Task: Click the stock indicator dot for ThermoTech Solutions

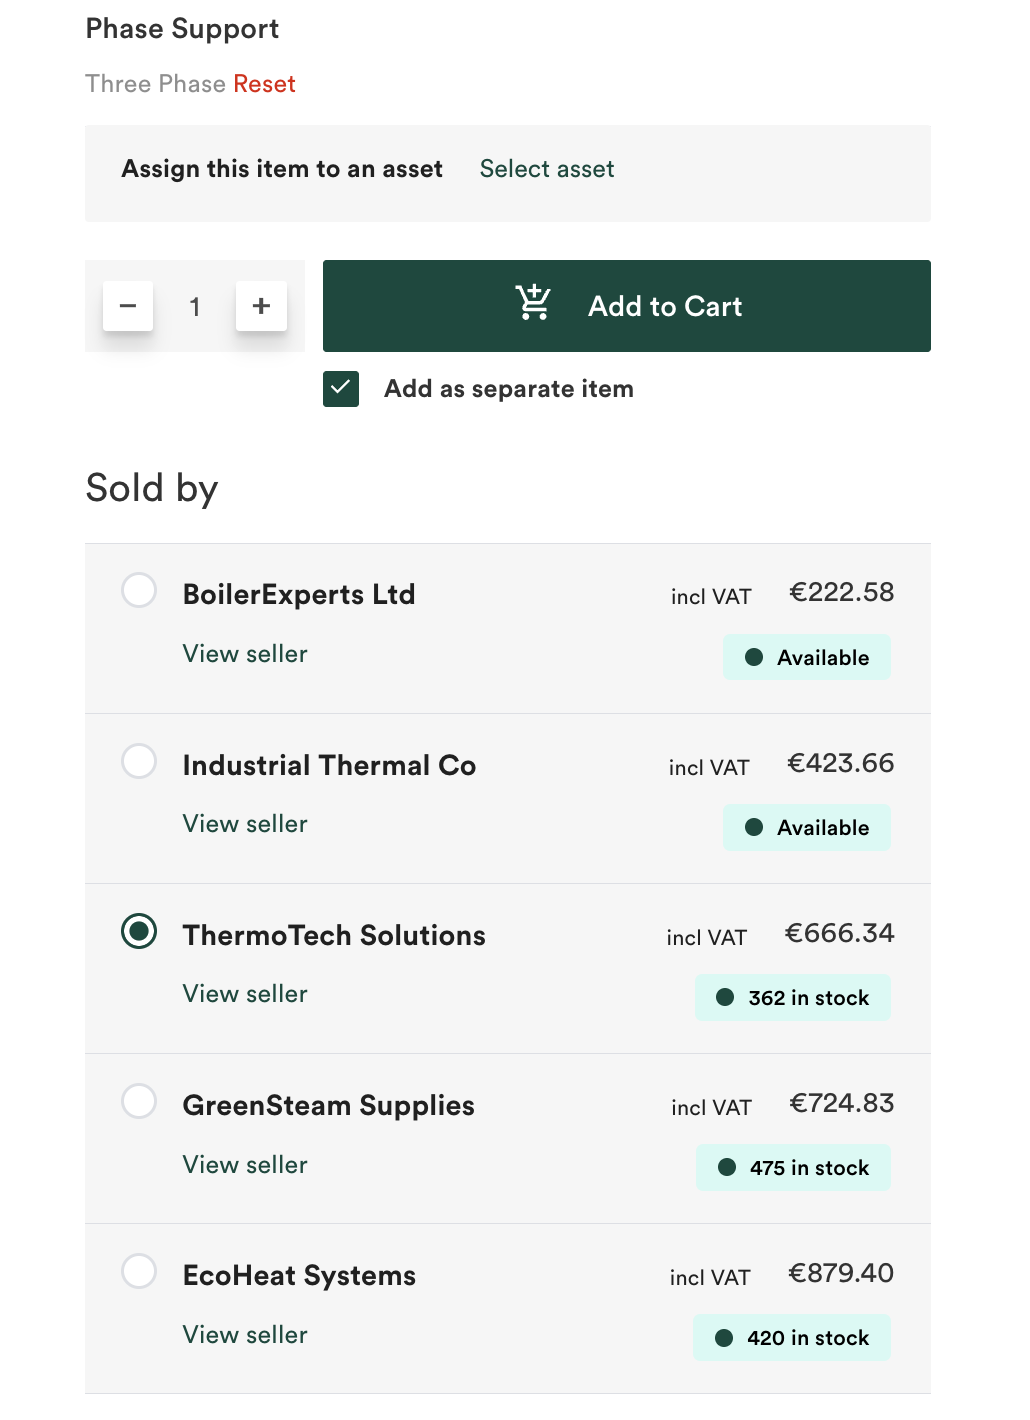Action: point(726,997)
